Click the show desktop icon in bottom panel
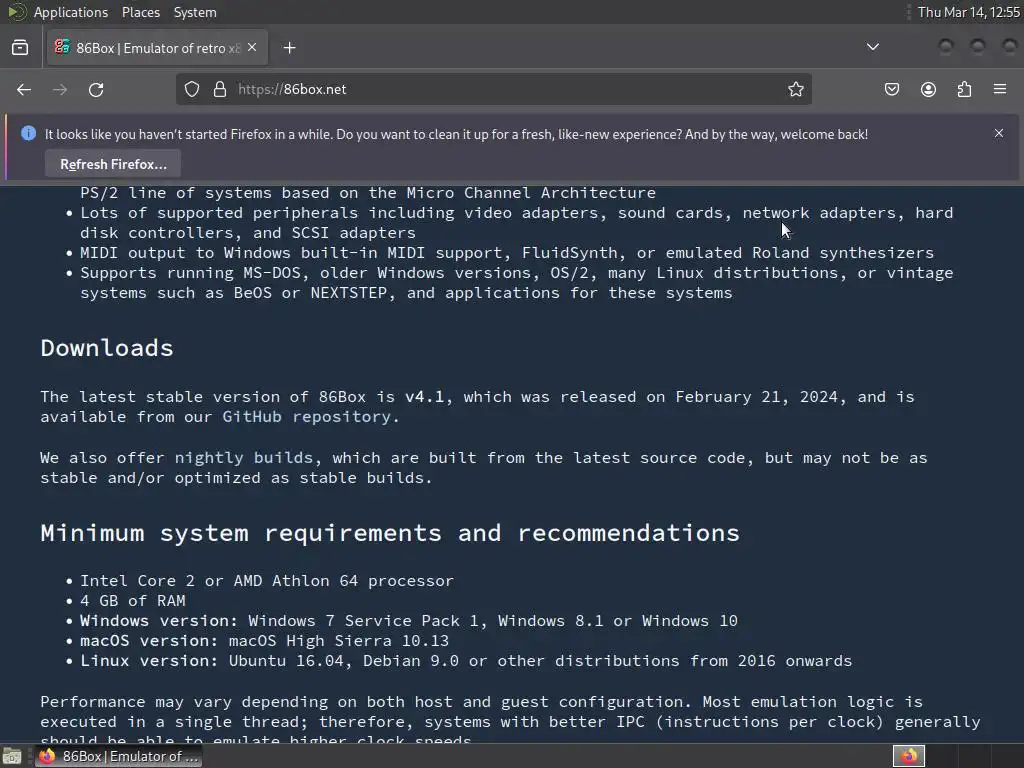This screenshot has width=1024, height=768. [12, 756]
